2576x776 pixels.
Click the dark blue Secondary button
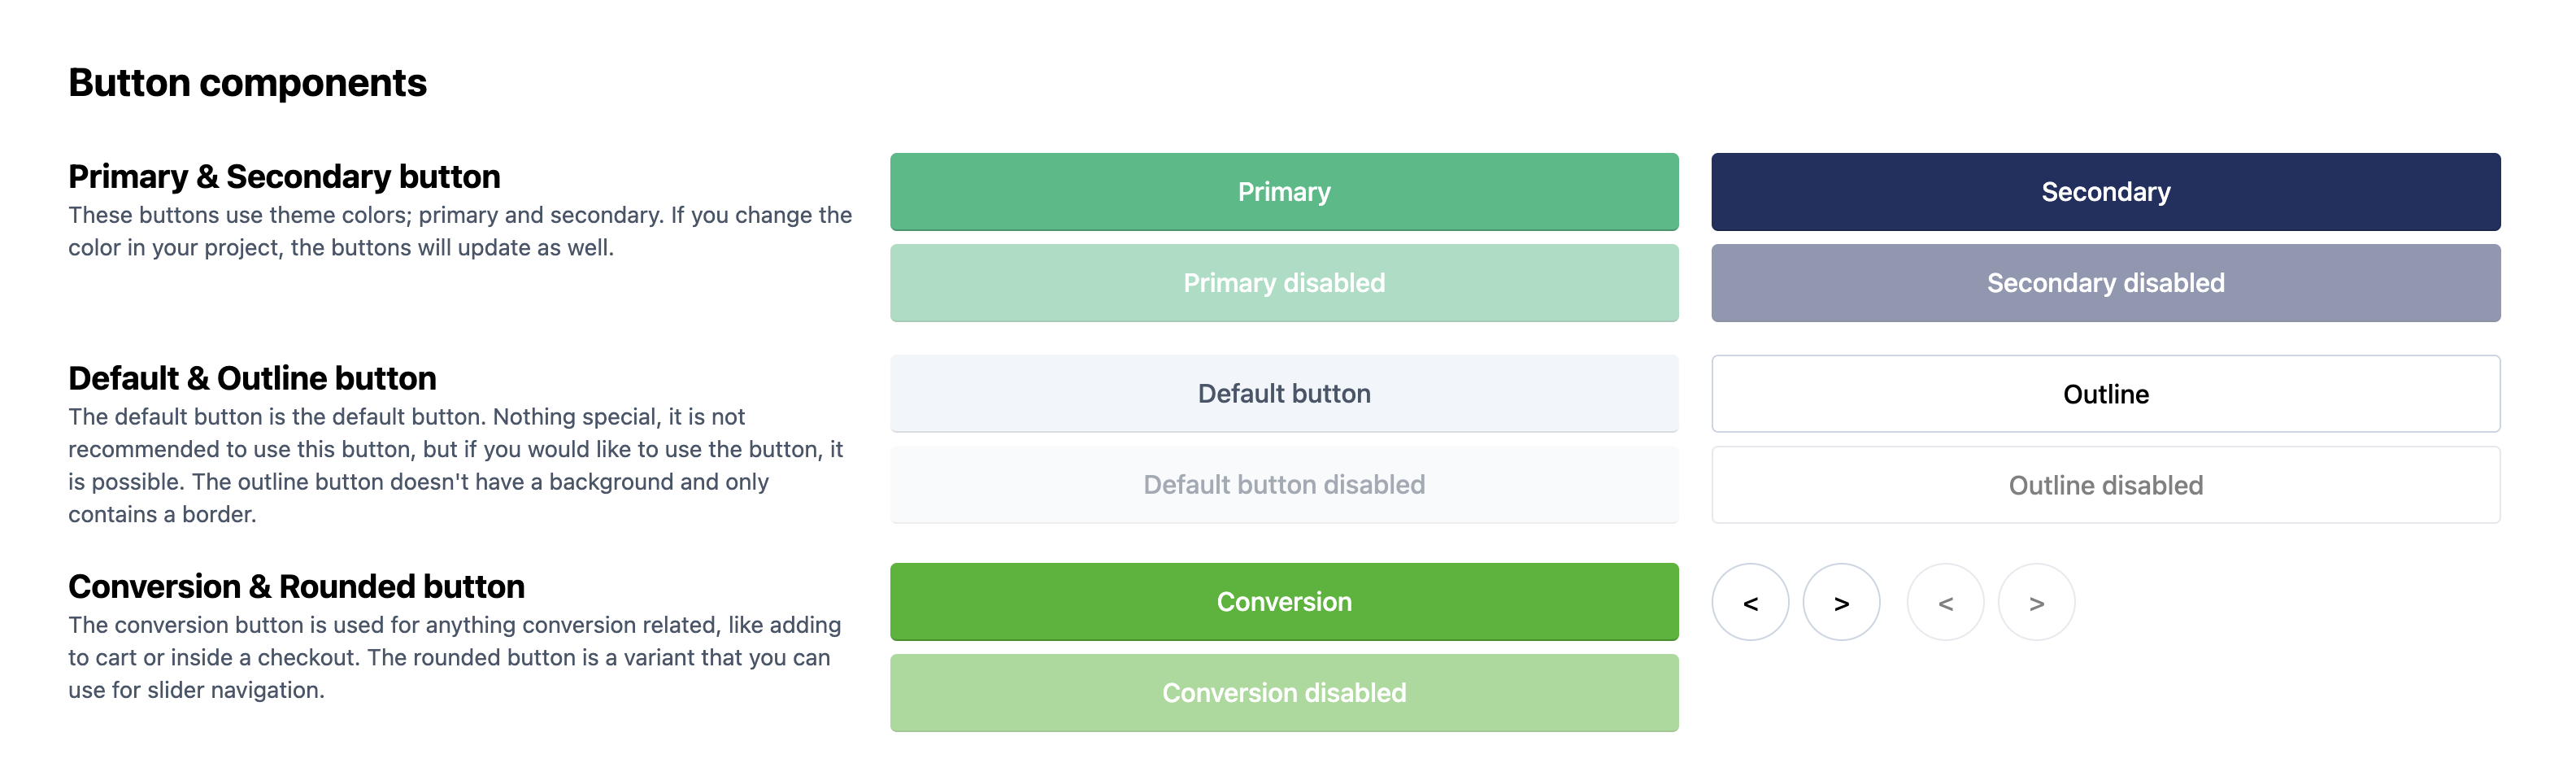(x=2105, y=192)
